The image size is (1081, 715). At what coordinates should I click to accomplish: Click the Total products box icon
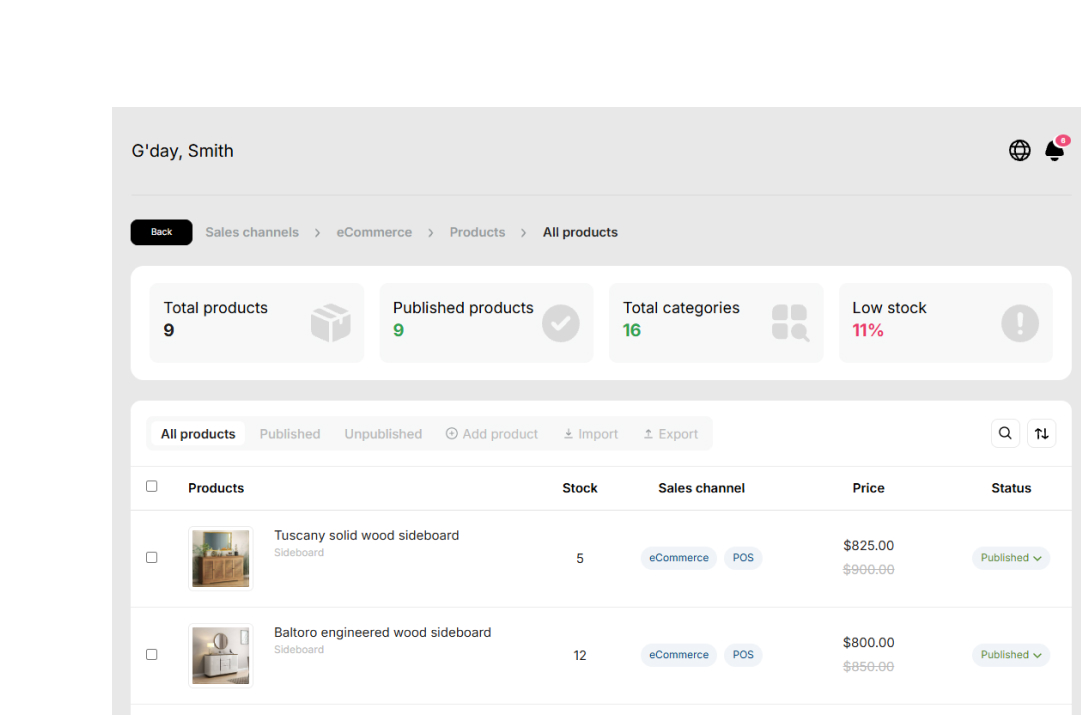pyautogui.click(x=331, y=323)
